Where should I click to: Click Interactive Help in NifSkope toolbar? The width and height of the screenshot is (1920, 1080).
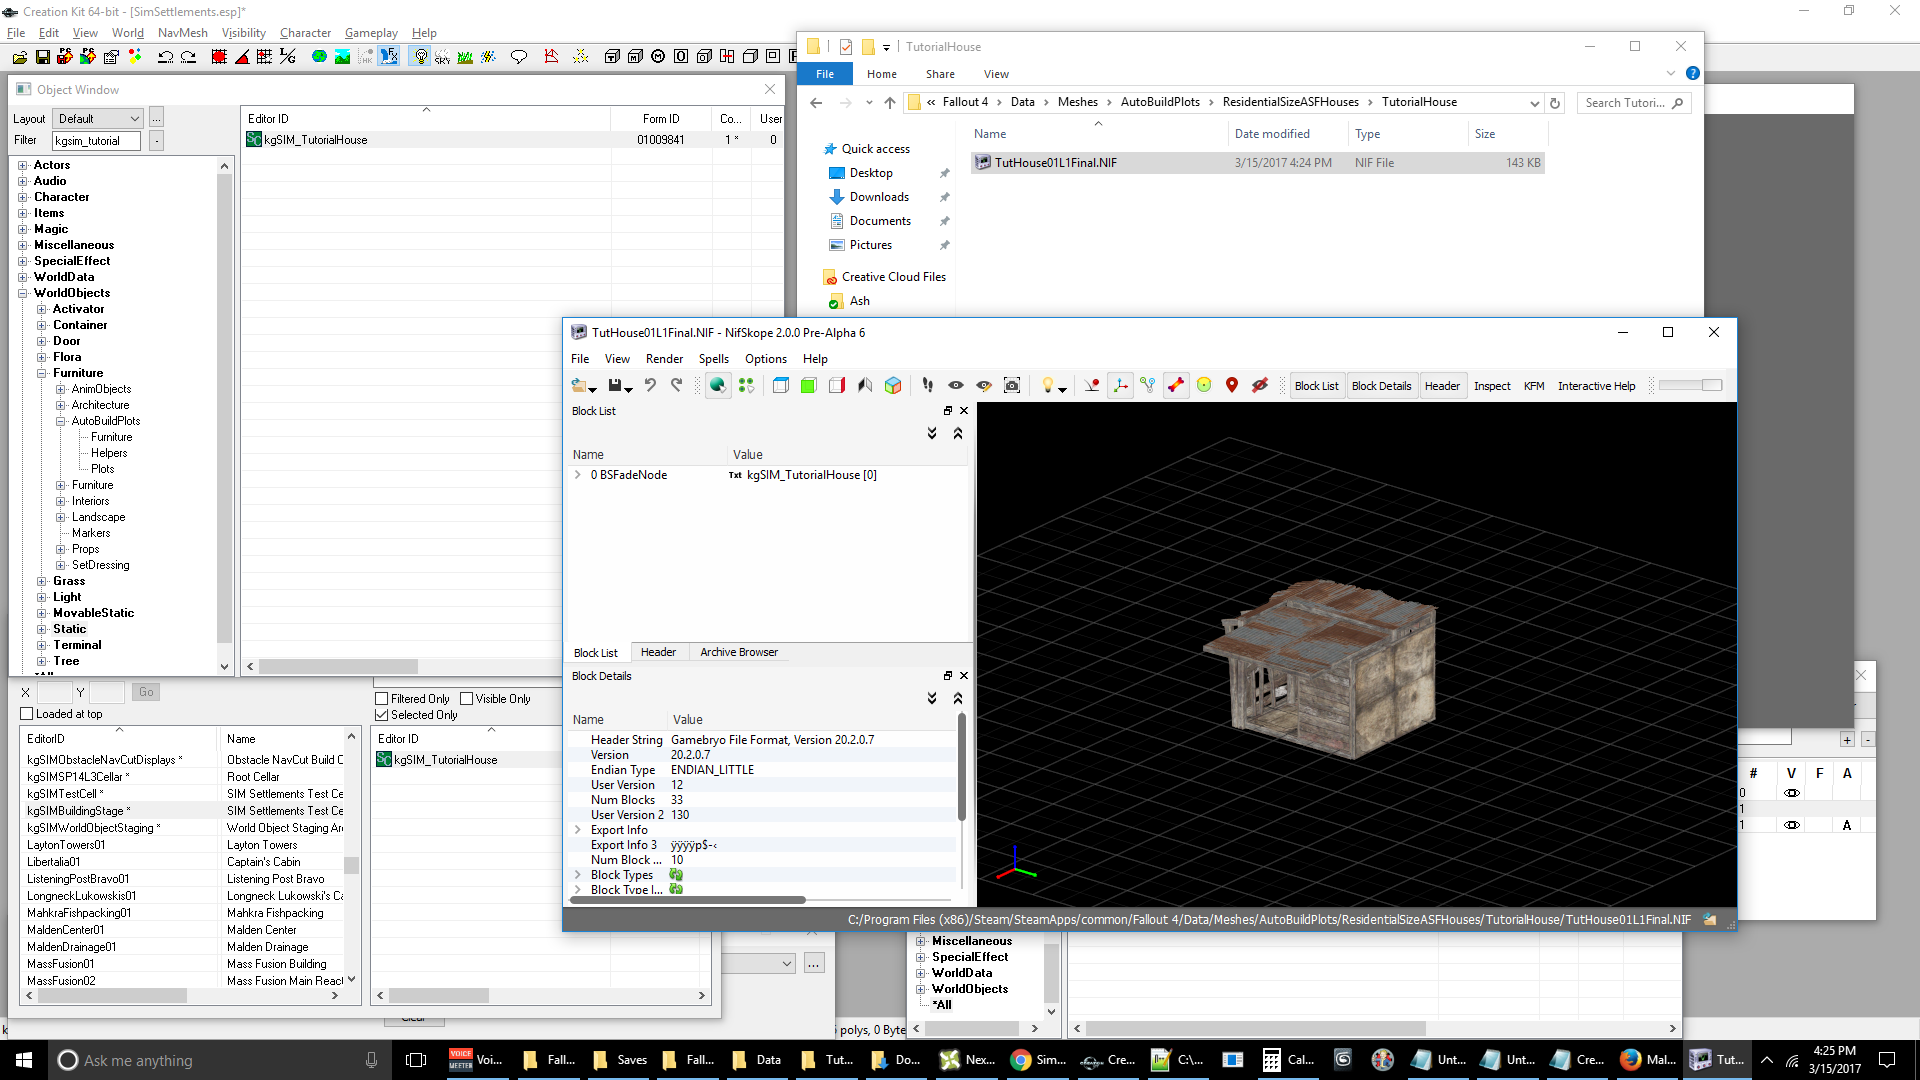click(1596, 386)
